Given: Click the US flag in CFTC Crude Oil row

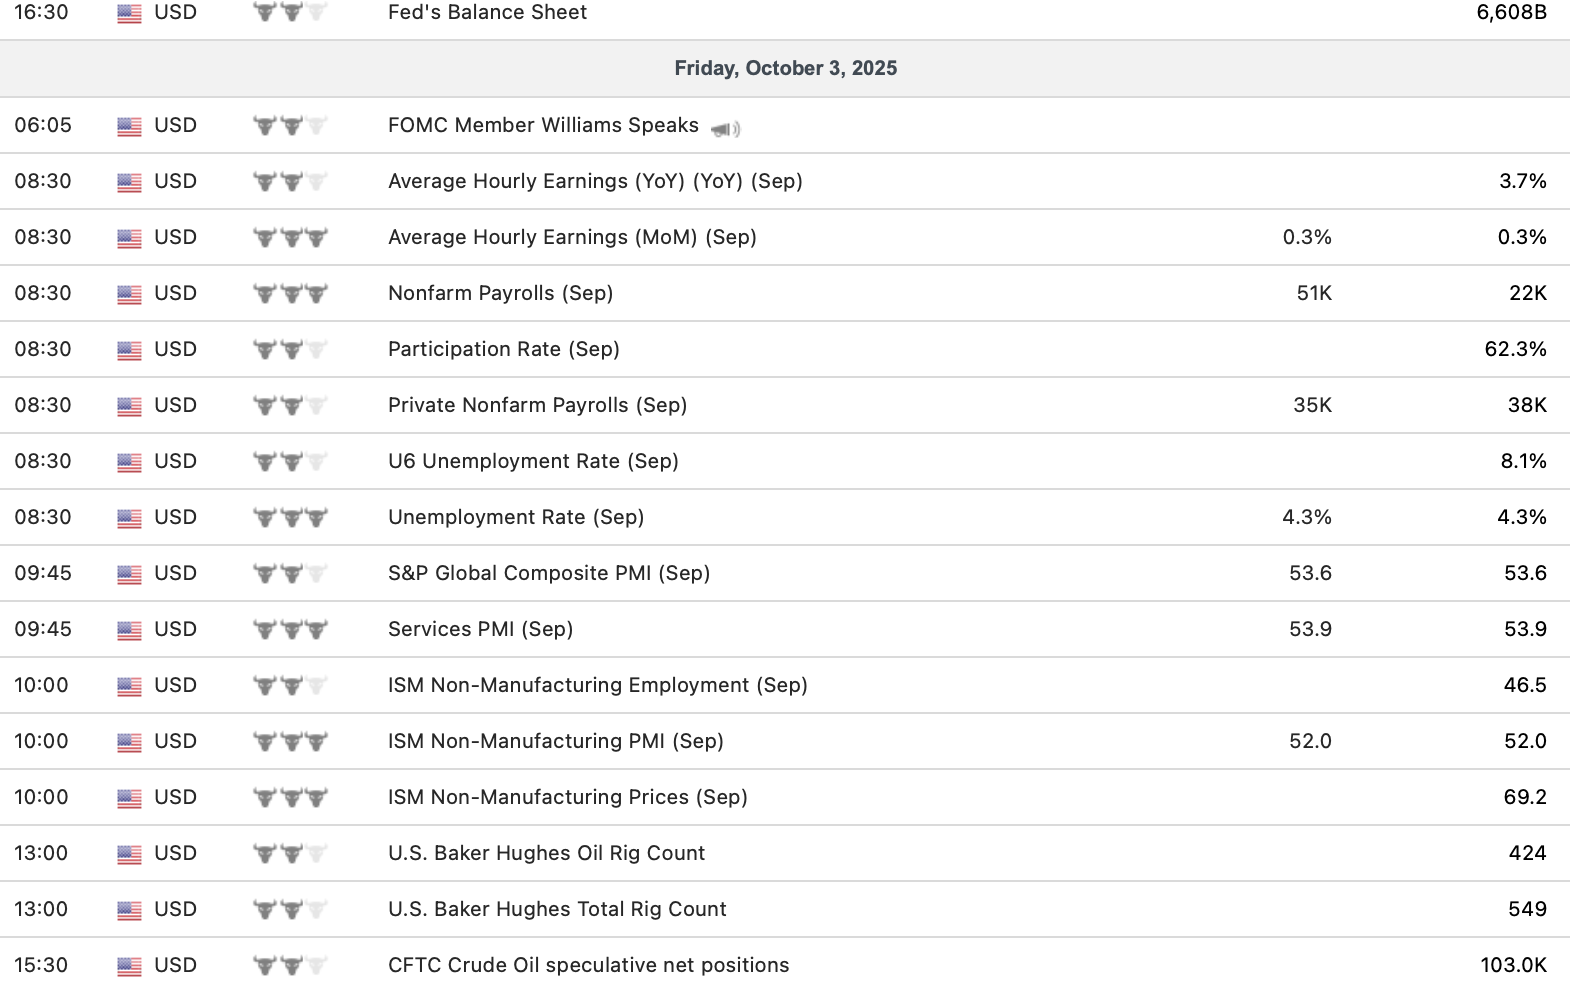Looking at the screenshot, I should (x=129, y=966).
